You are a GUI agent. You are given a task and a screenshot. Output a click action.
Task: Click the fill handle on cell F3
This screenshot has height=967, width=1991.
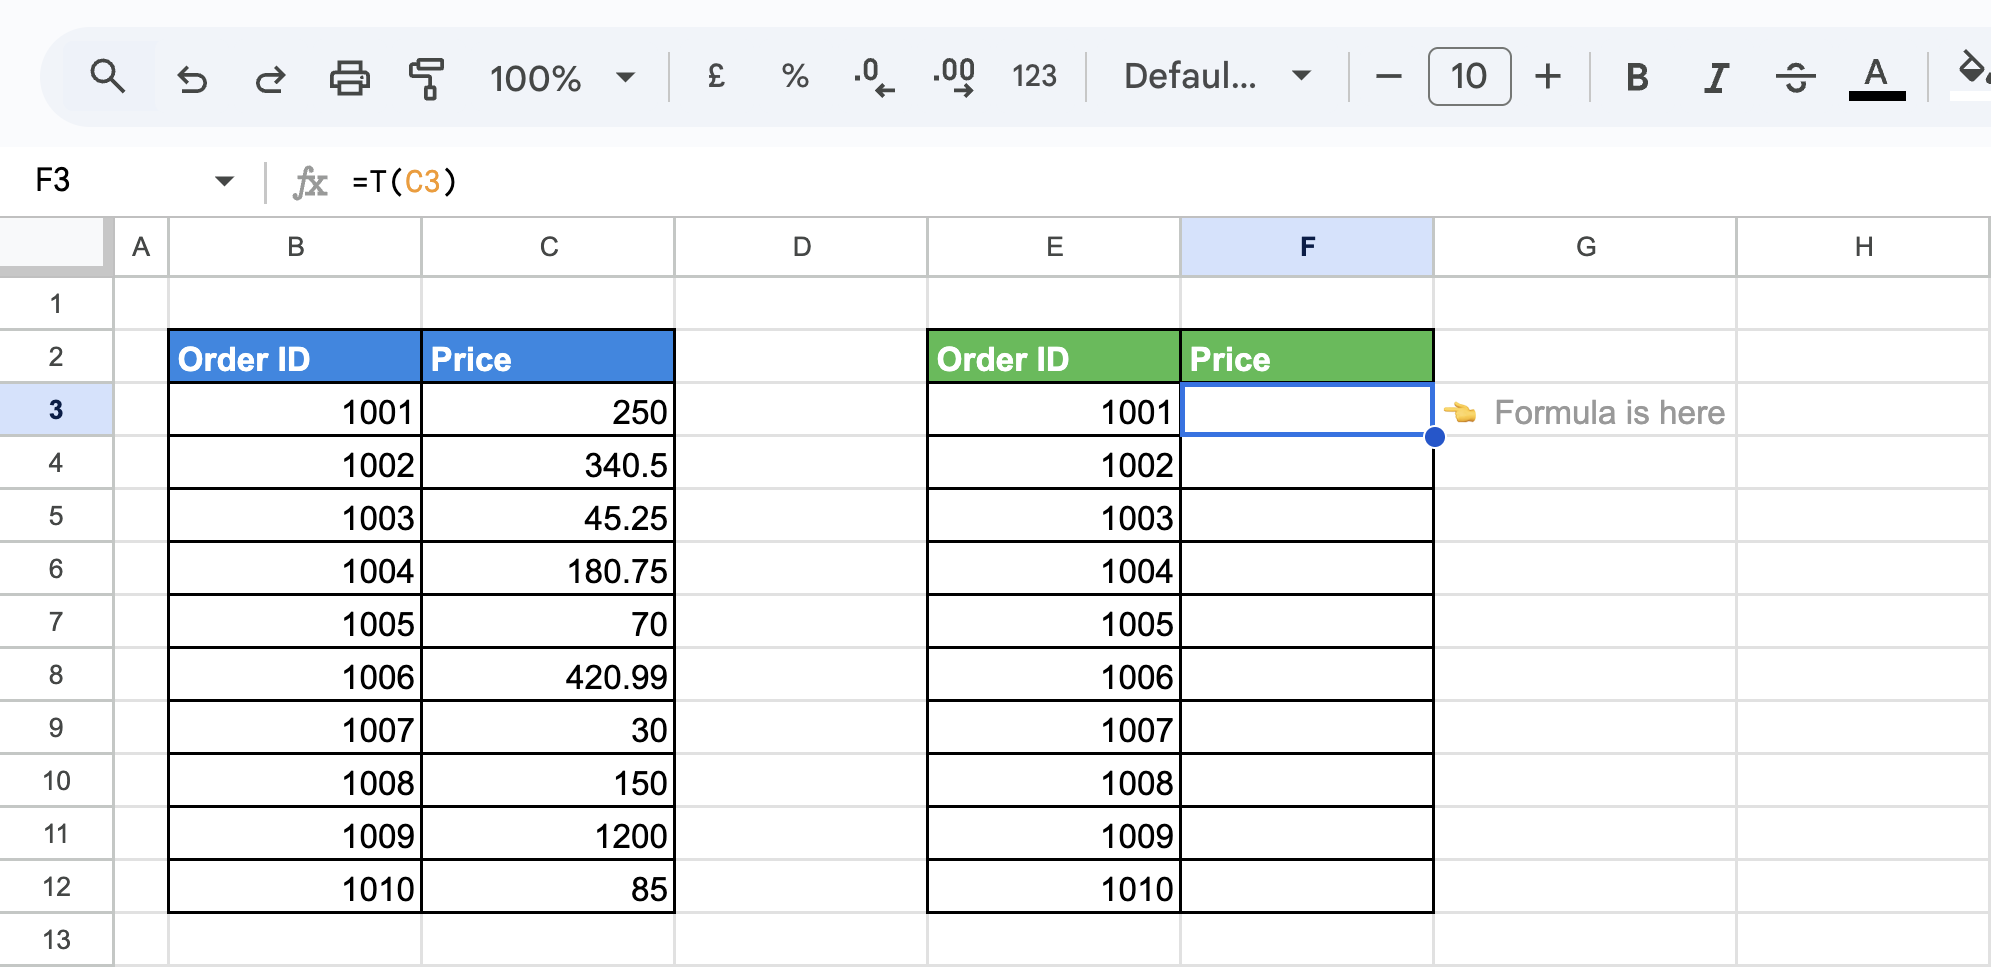1434,436
